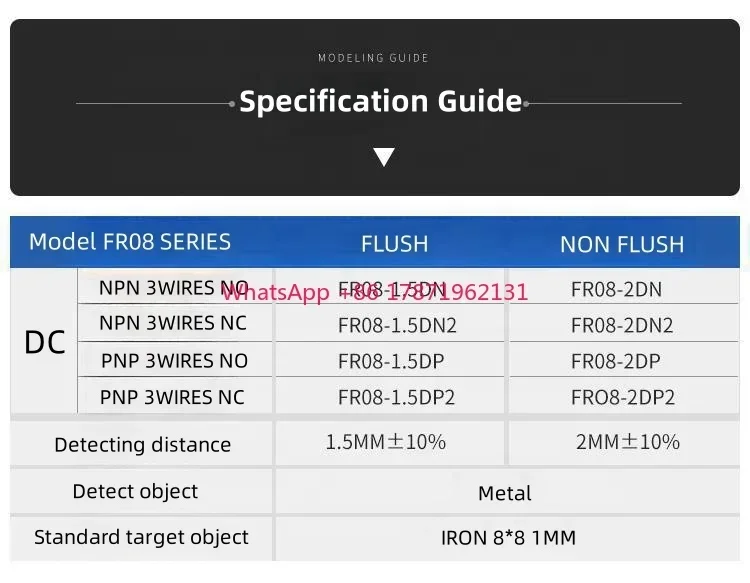The width and height of the screenshot is (750, 583).
Task: Click the IRON 8*8 1MM value
Action: 508,538
